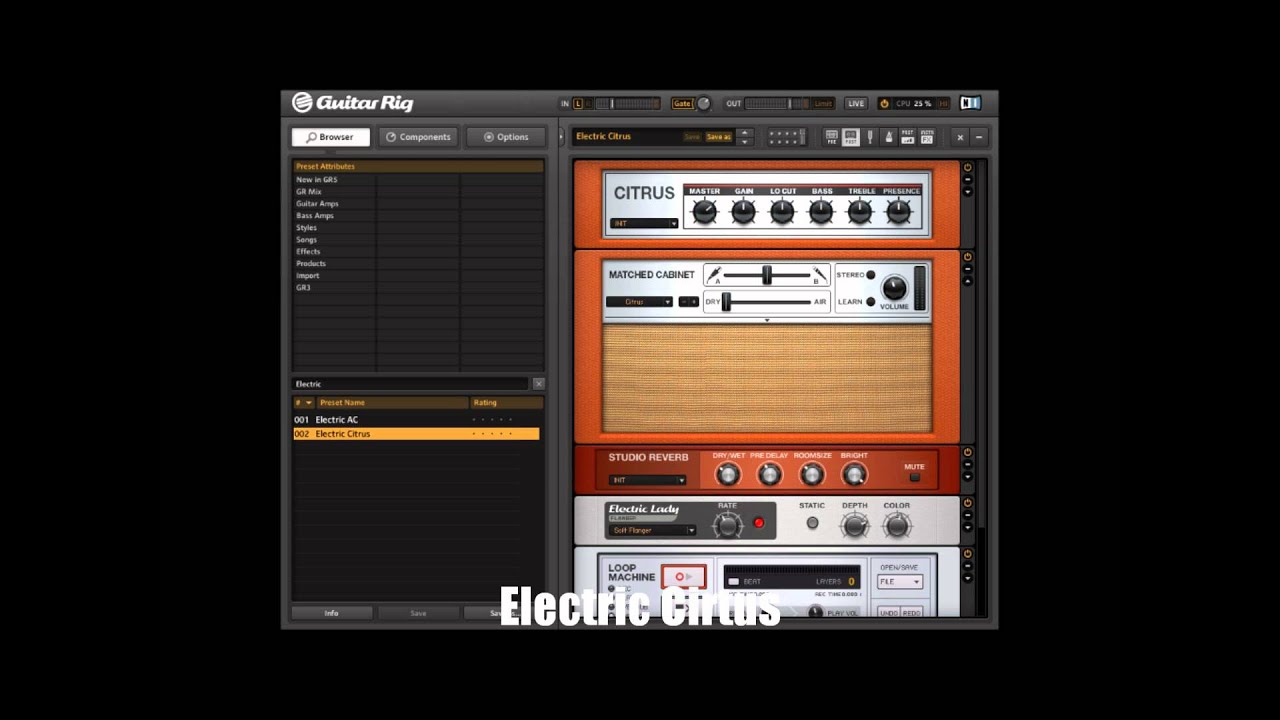Expand the Citrus amp module arrow
This screenshot has height=720, width=1280.
pyautogui.click(x=967, y=192)
